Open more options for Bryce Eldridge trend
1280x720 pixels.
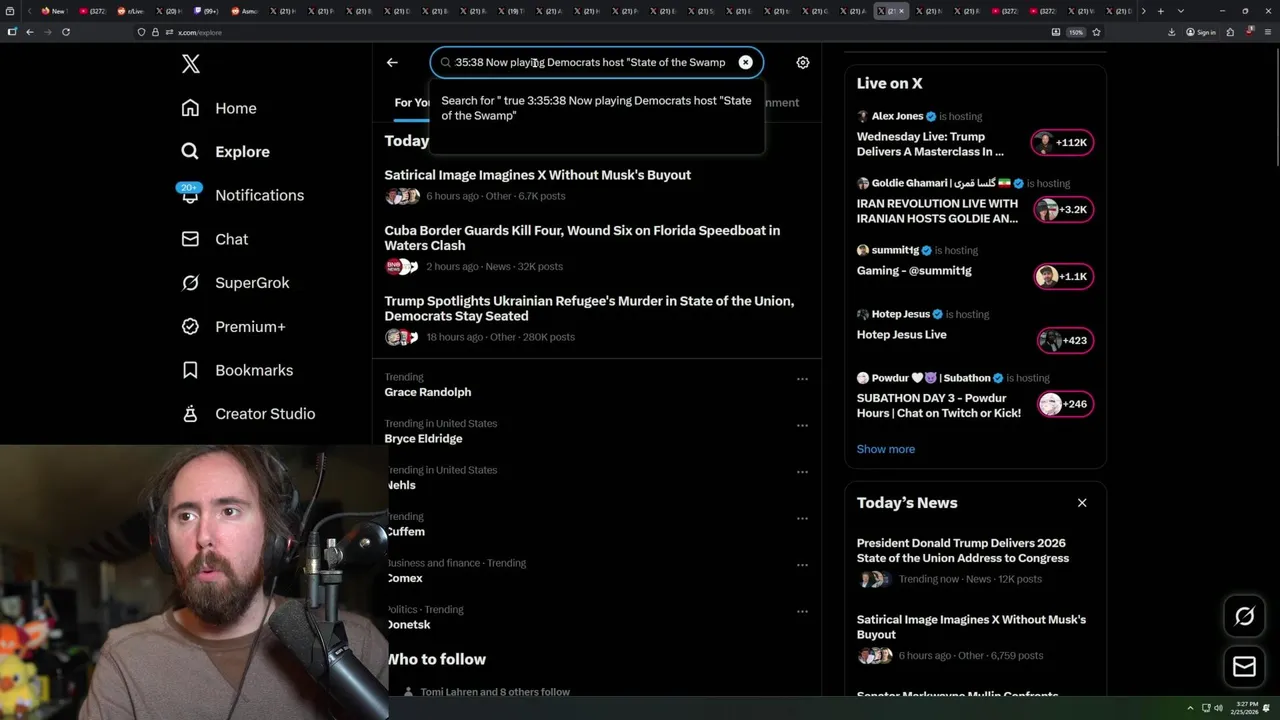[802, 425]
